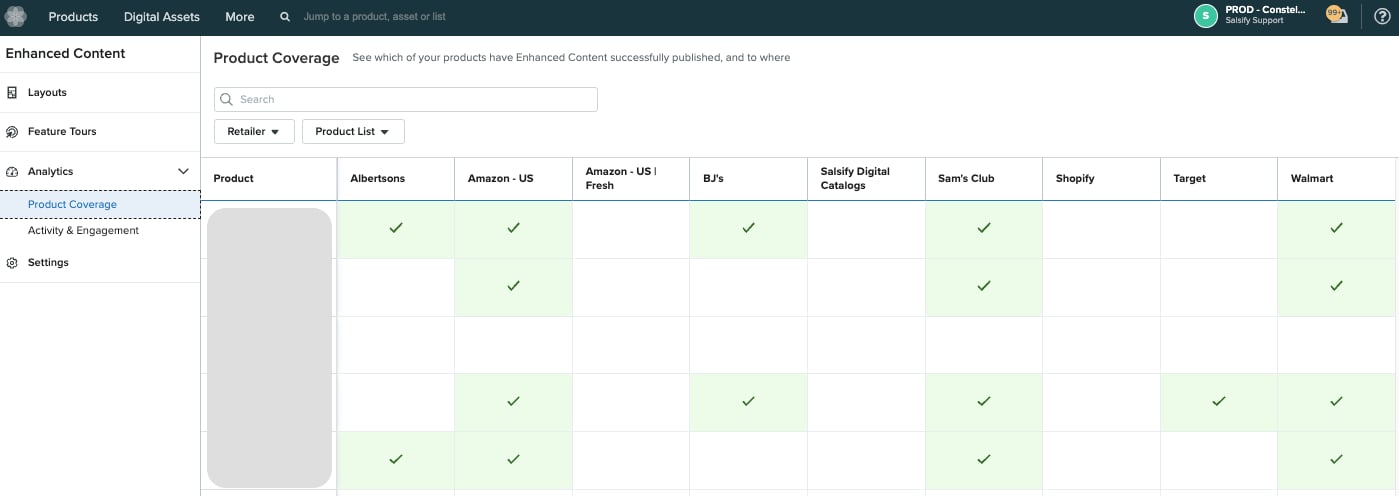
Task: Click the Salsify logo icon
Action: [16, 16]
